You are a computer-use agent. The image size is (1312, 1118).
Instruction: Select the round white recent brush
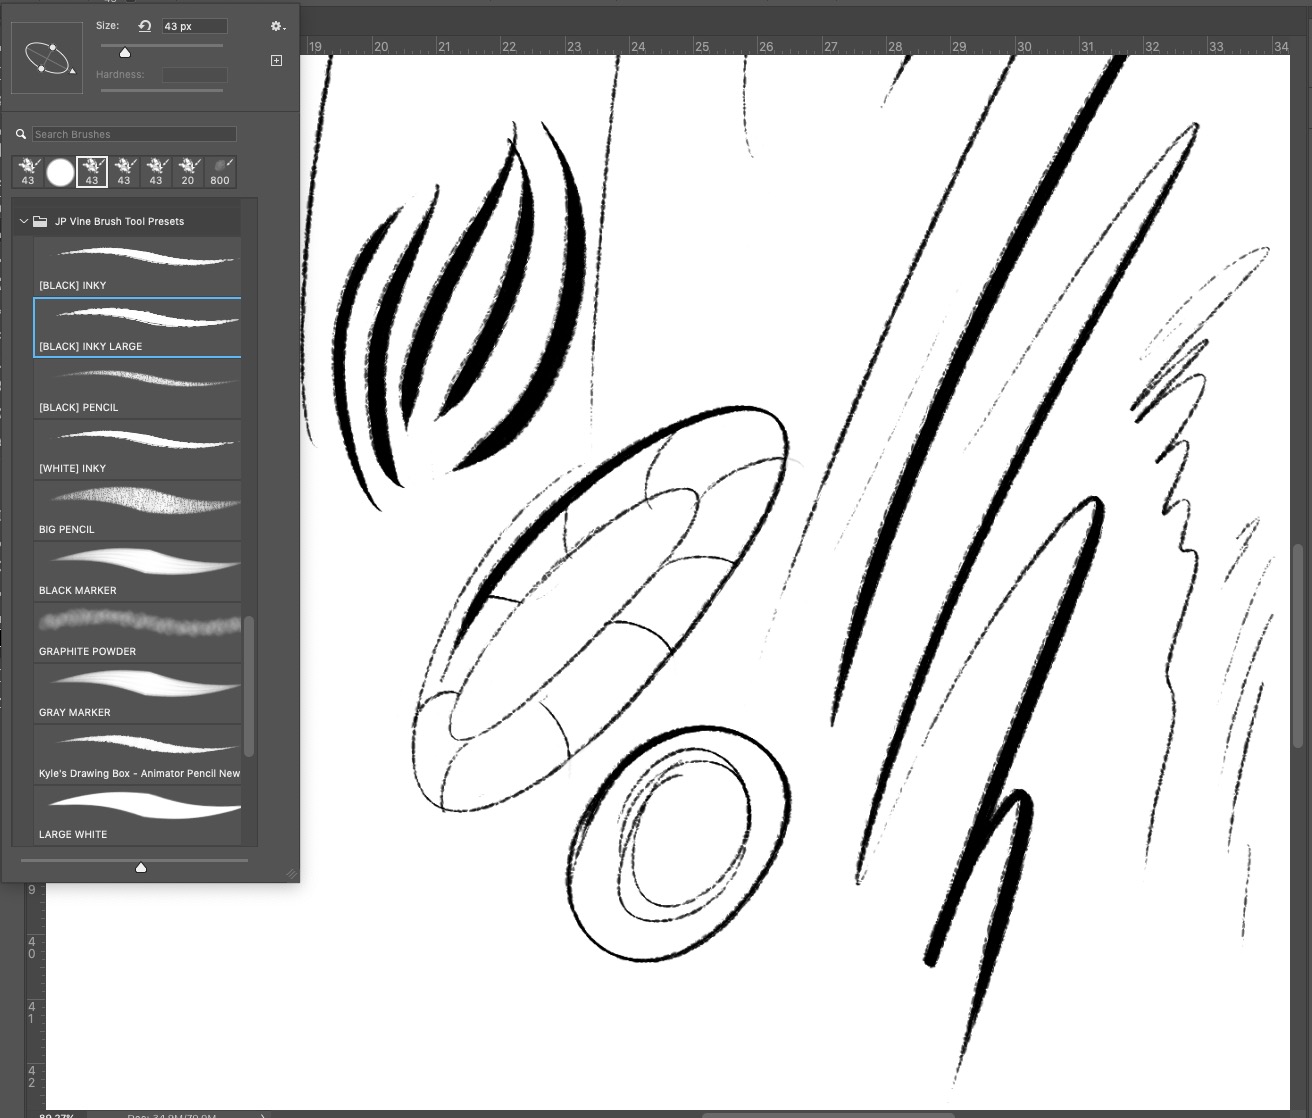(60, 172)
